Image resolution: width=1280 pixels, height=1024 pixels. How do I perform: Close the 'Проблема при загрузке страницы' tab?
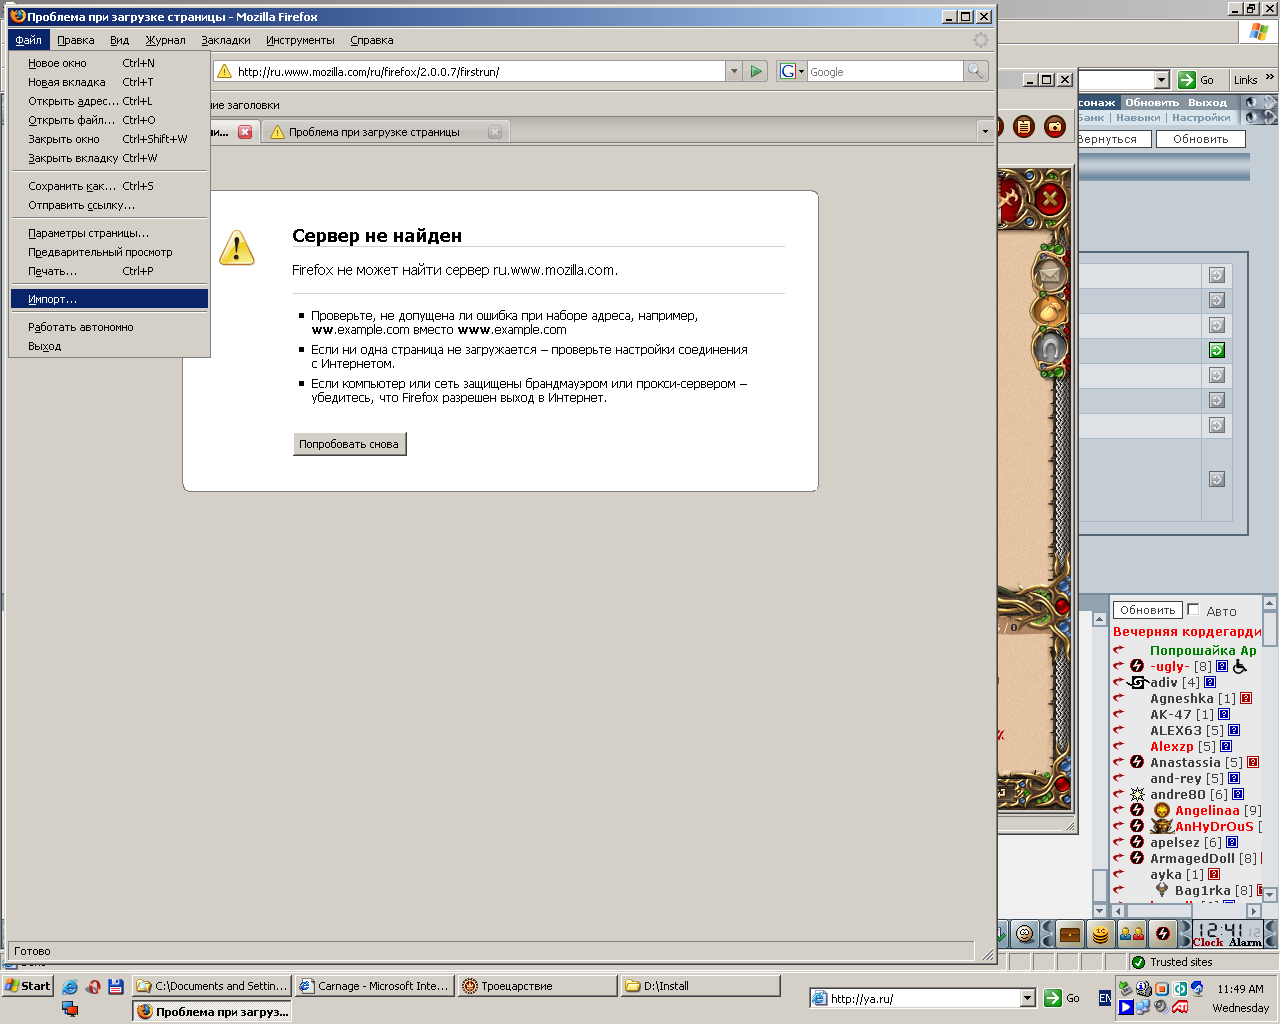tap(494, 132)
